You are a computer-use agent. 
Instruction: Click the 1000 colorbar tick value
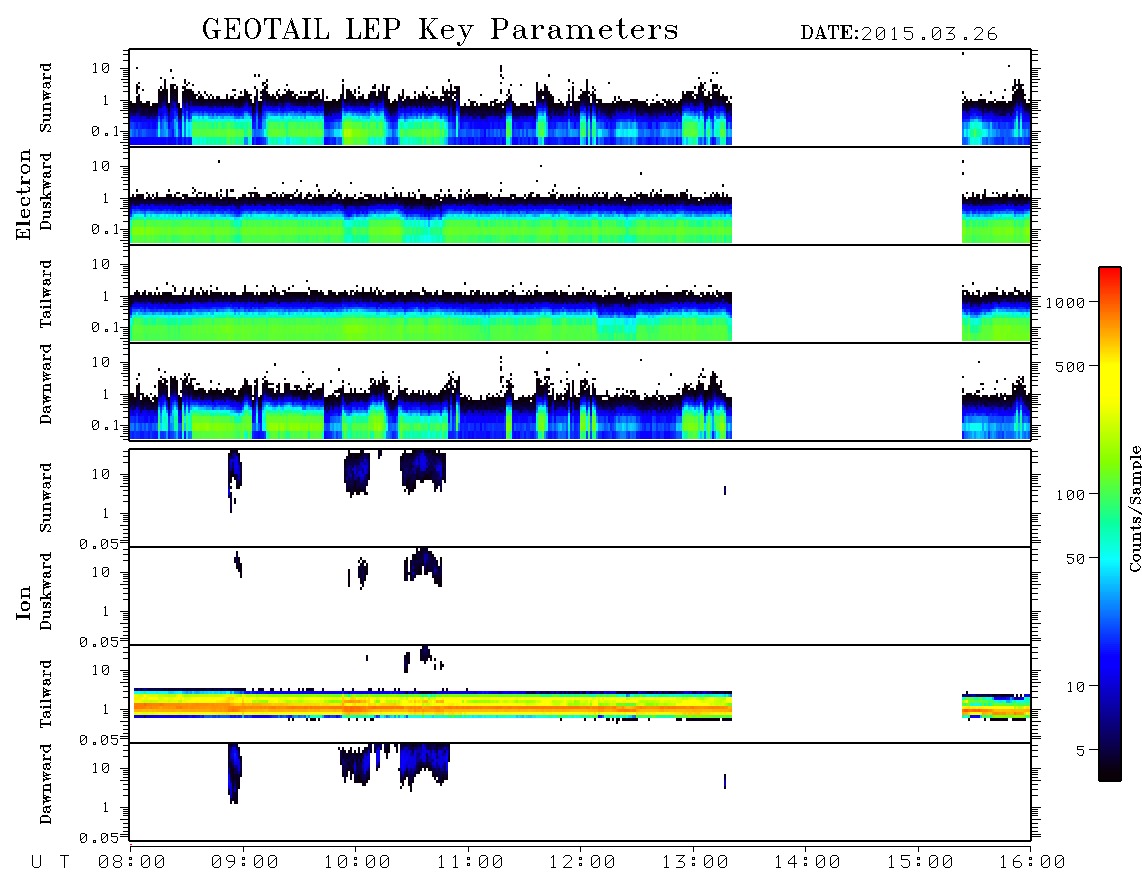(x=1066, y=303)
